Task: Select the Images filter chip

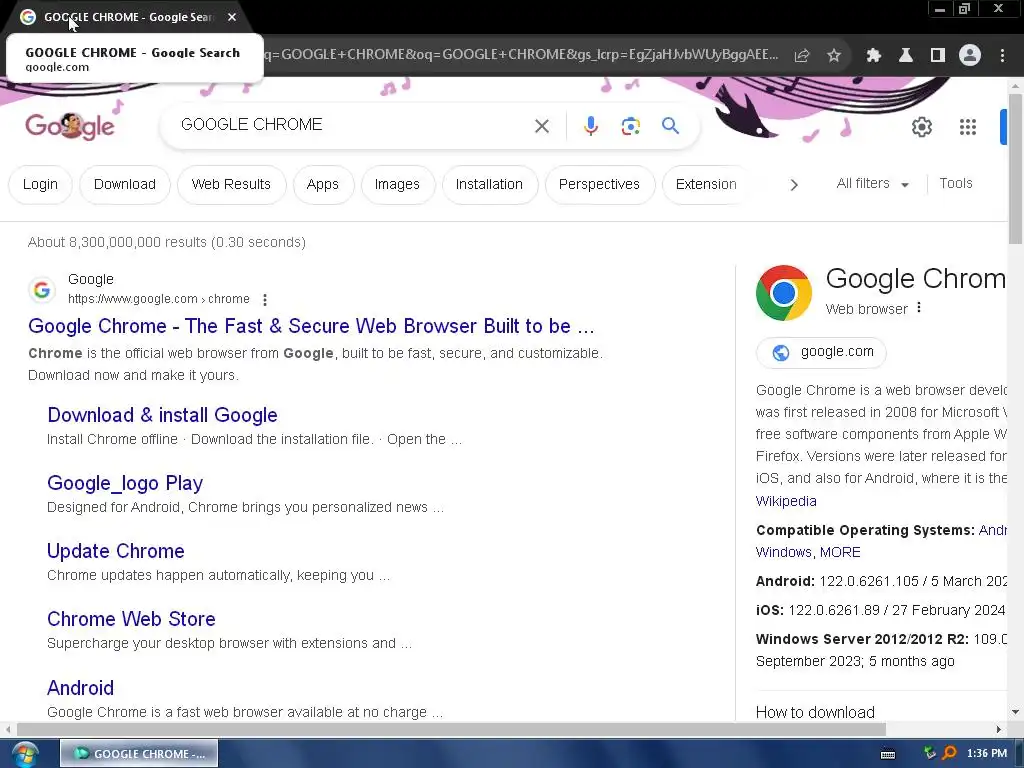Action: click(397, 185)
